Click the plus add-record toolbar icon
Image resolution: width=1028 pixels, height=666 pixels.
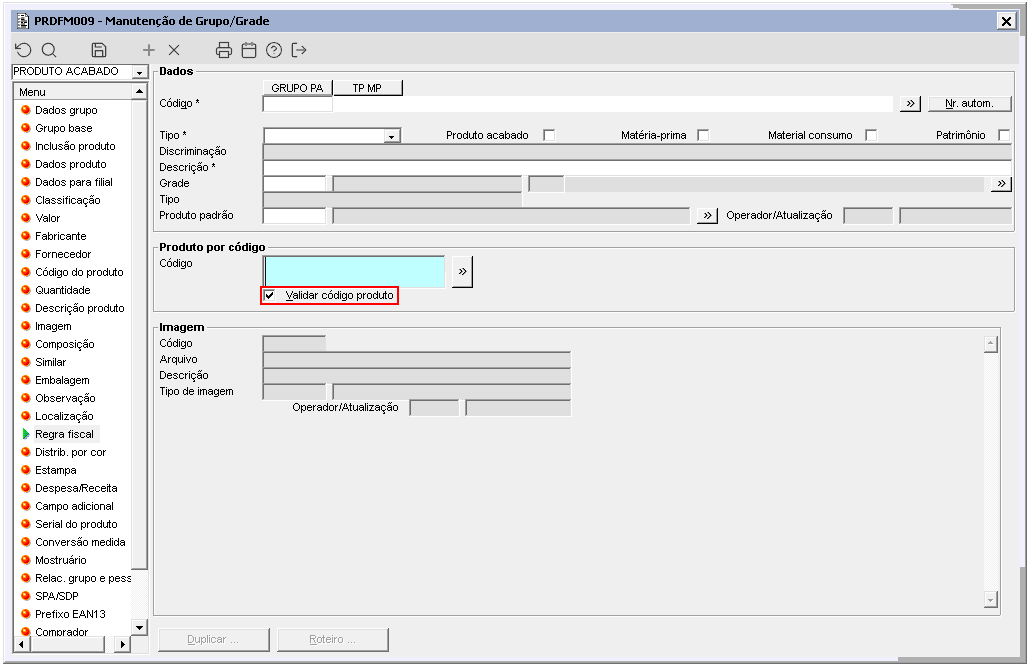pyautogui.click(x=149, y=50)
